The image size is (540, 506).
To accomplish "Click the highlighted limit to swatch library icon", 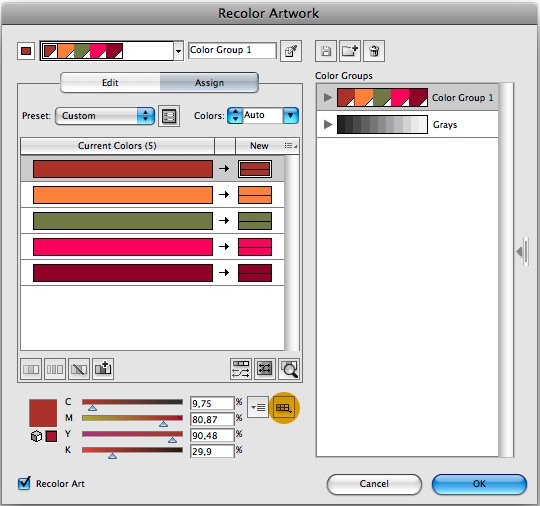I will point(284,408).
